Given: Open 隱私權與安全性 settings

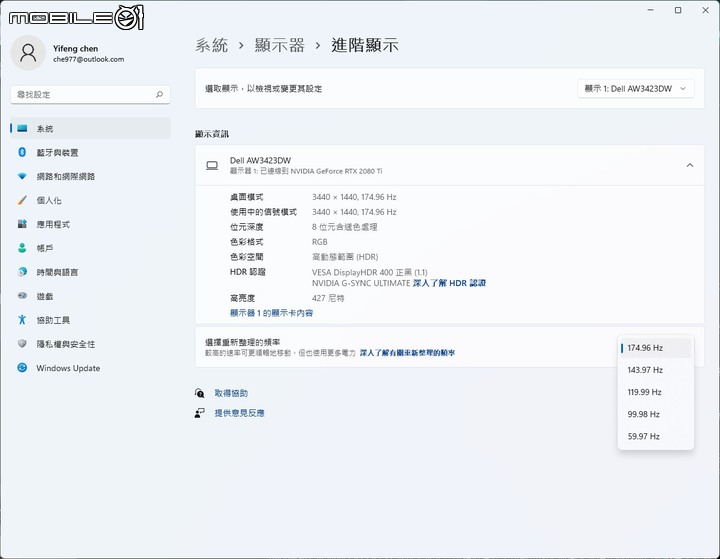Looking at the screenshot, I should (90, 344).
